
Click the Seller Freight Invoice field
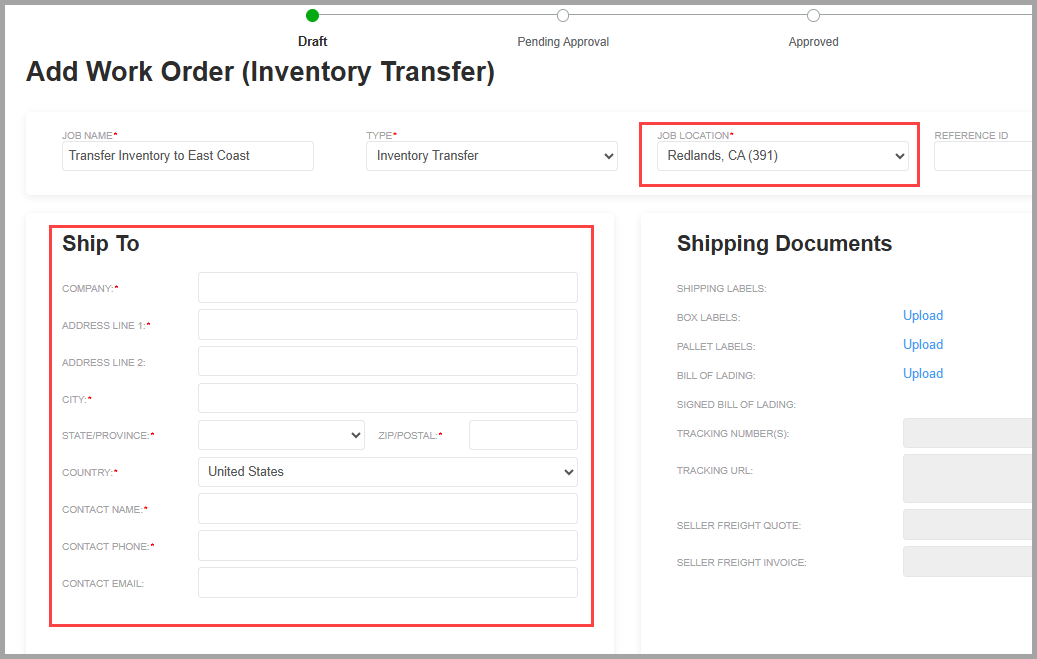click(968, 562)
